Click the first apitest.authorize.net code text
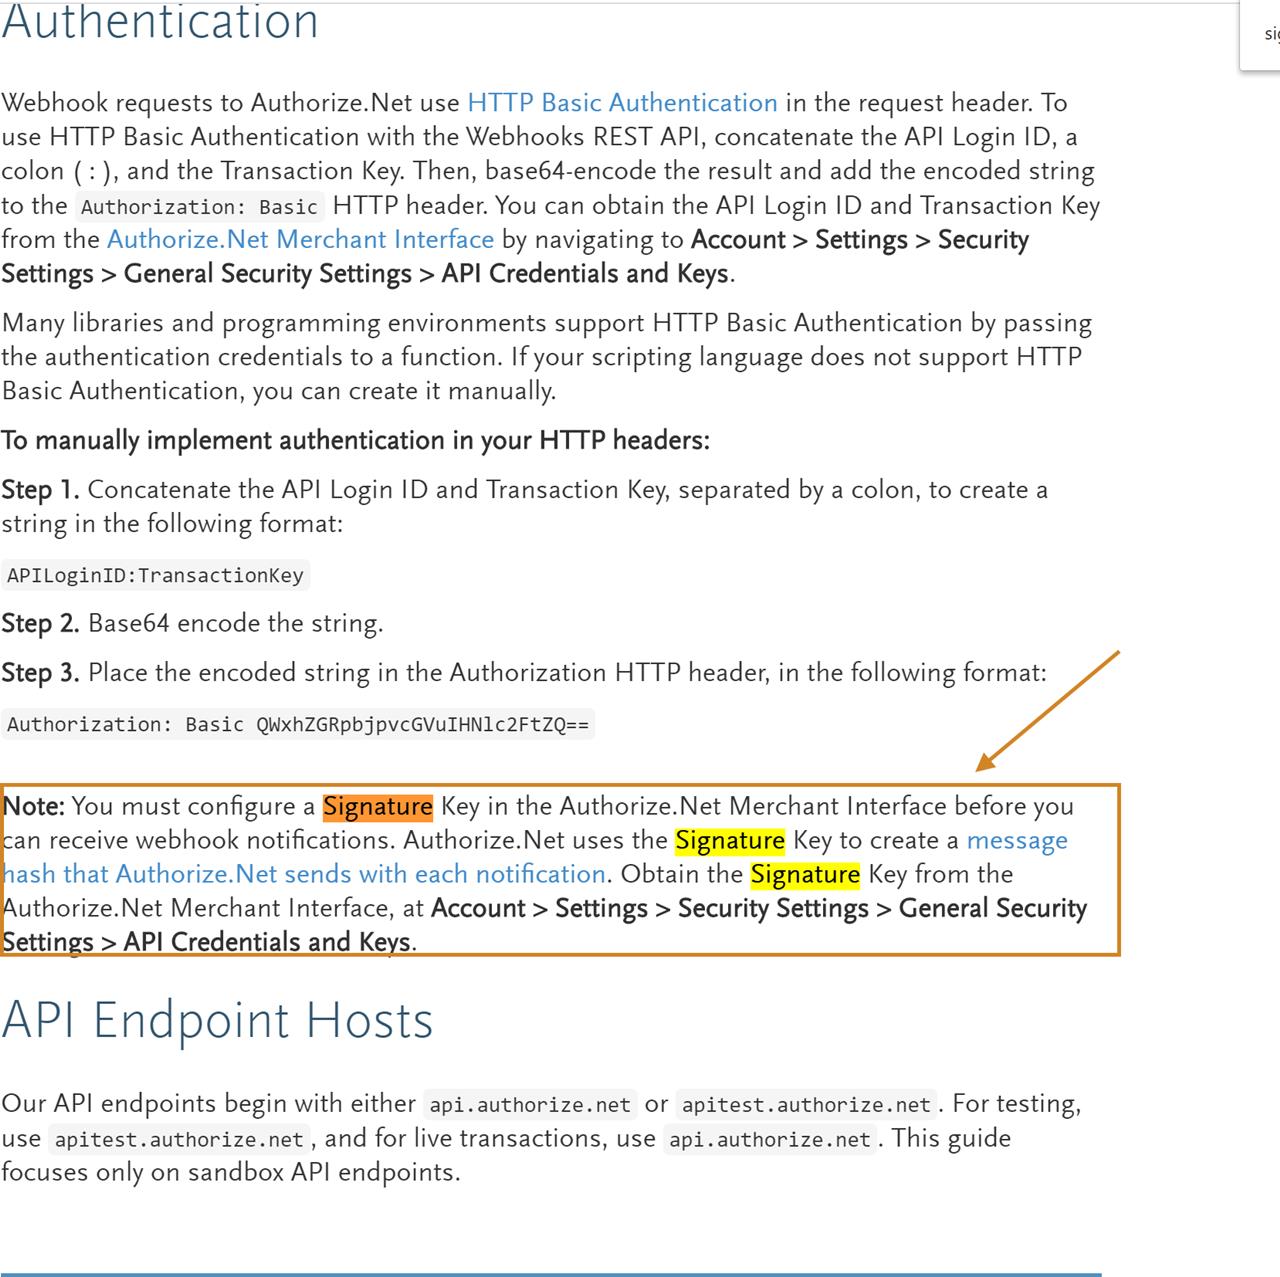 coord(806,1105)
